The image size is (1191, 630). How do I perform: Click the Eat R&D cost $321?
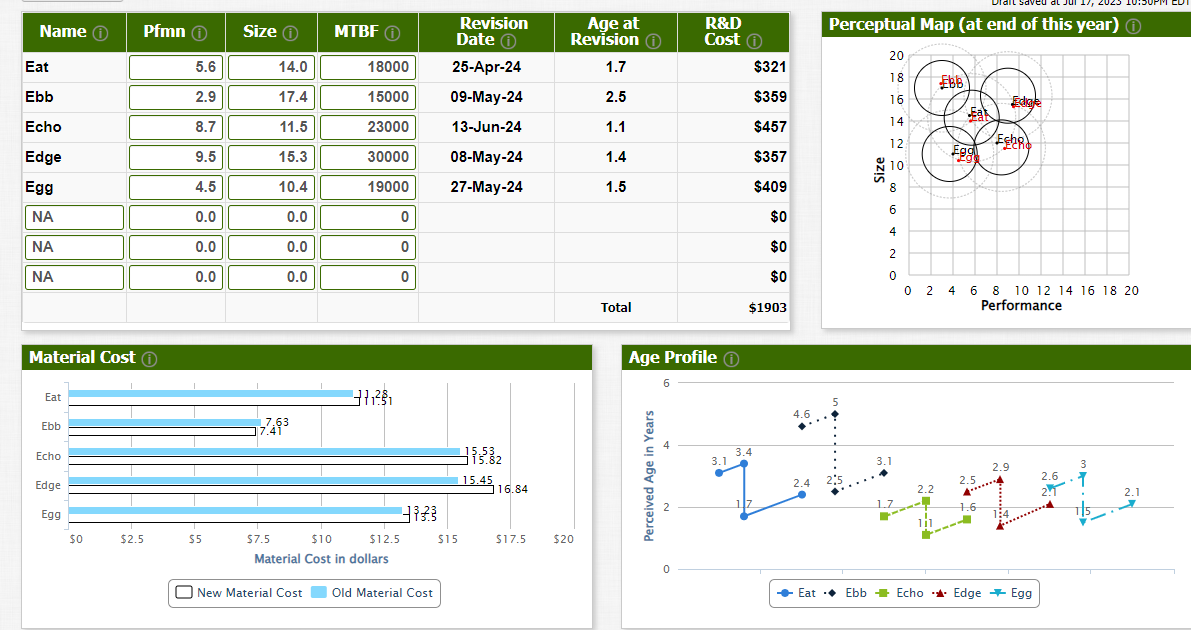tap(769, 67)
